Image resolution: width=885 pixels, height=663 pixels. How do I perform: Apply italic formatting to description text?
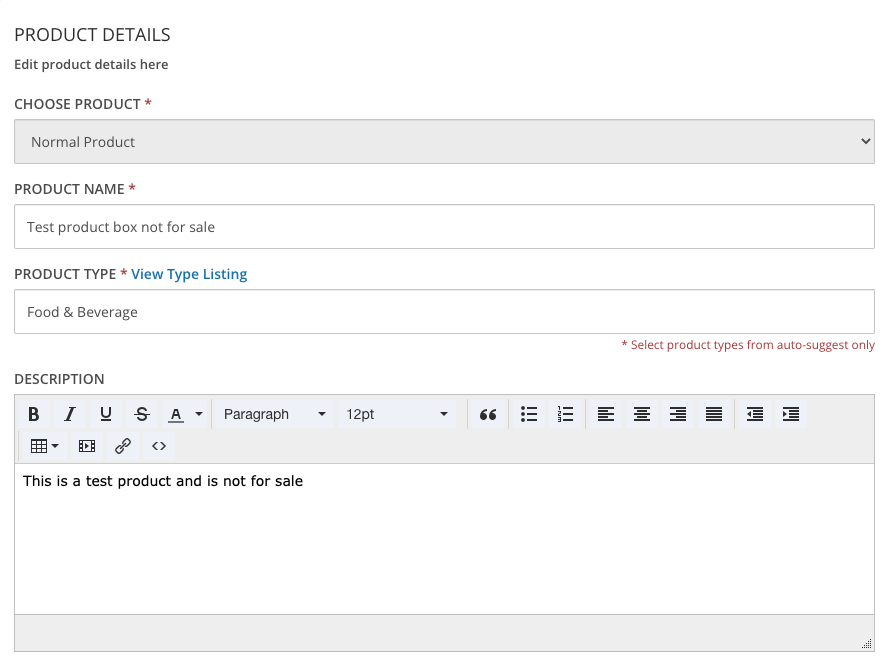click(x=70, y=414)
